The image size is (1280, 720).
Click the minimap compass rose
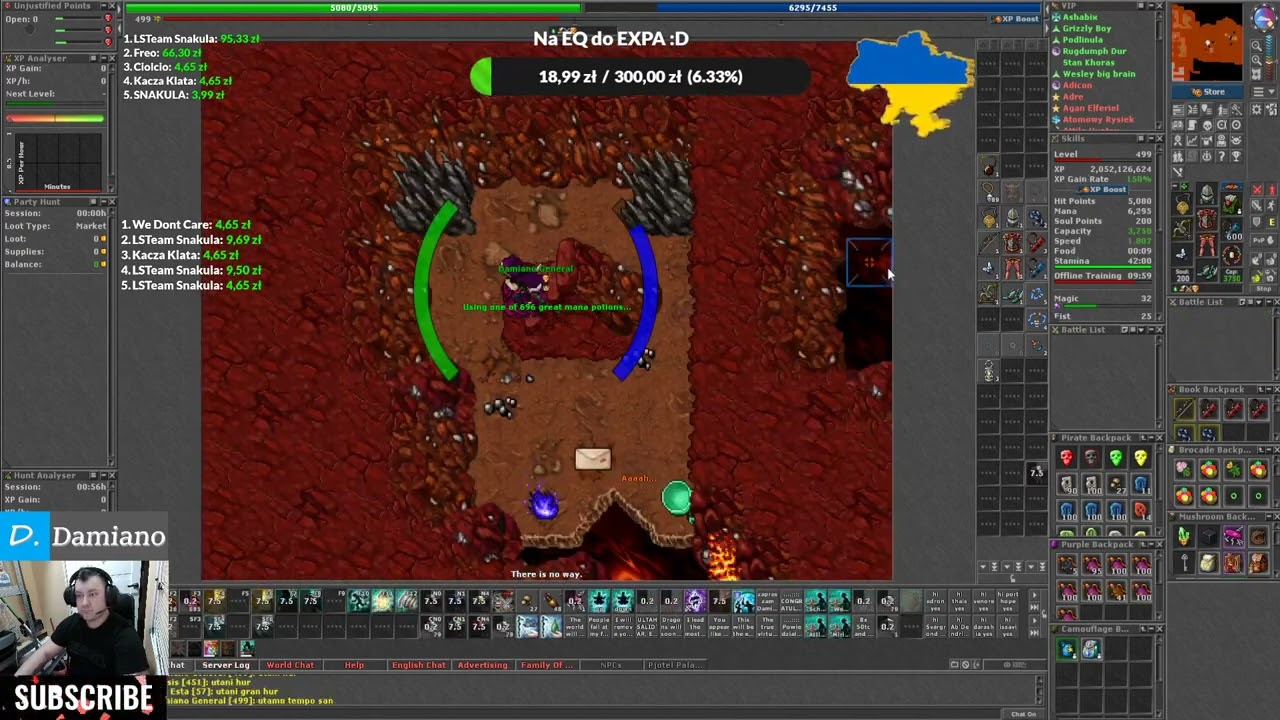tap(1264, 17)
